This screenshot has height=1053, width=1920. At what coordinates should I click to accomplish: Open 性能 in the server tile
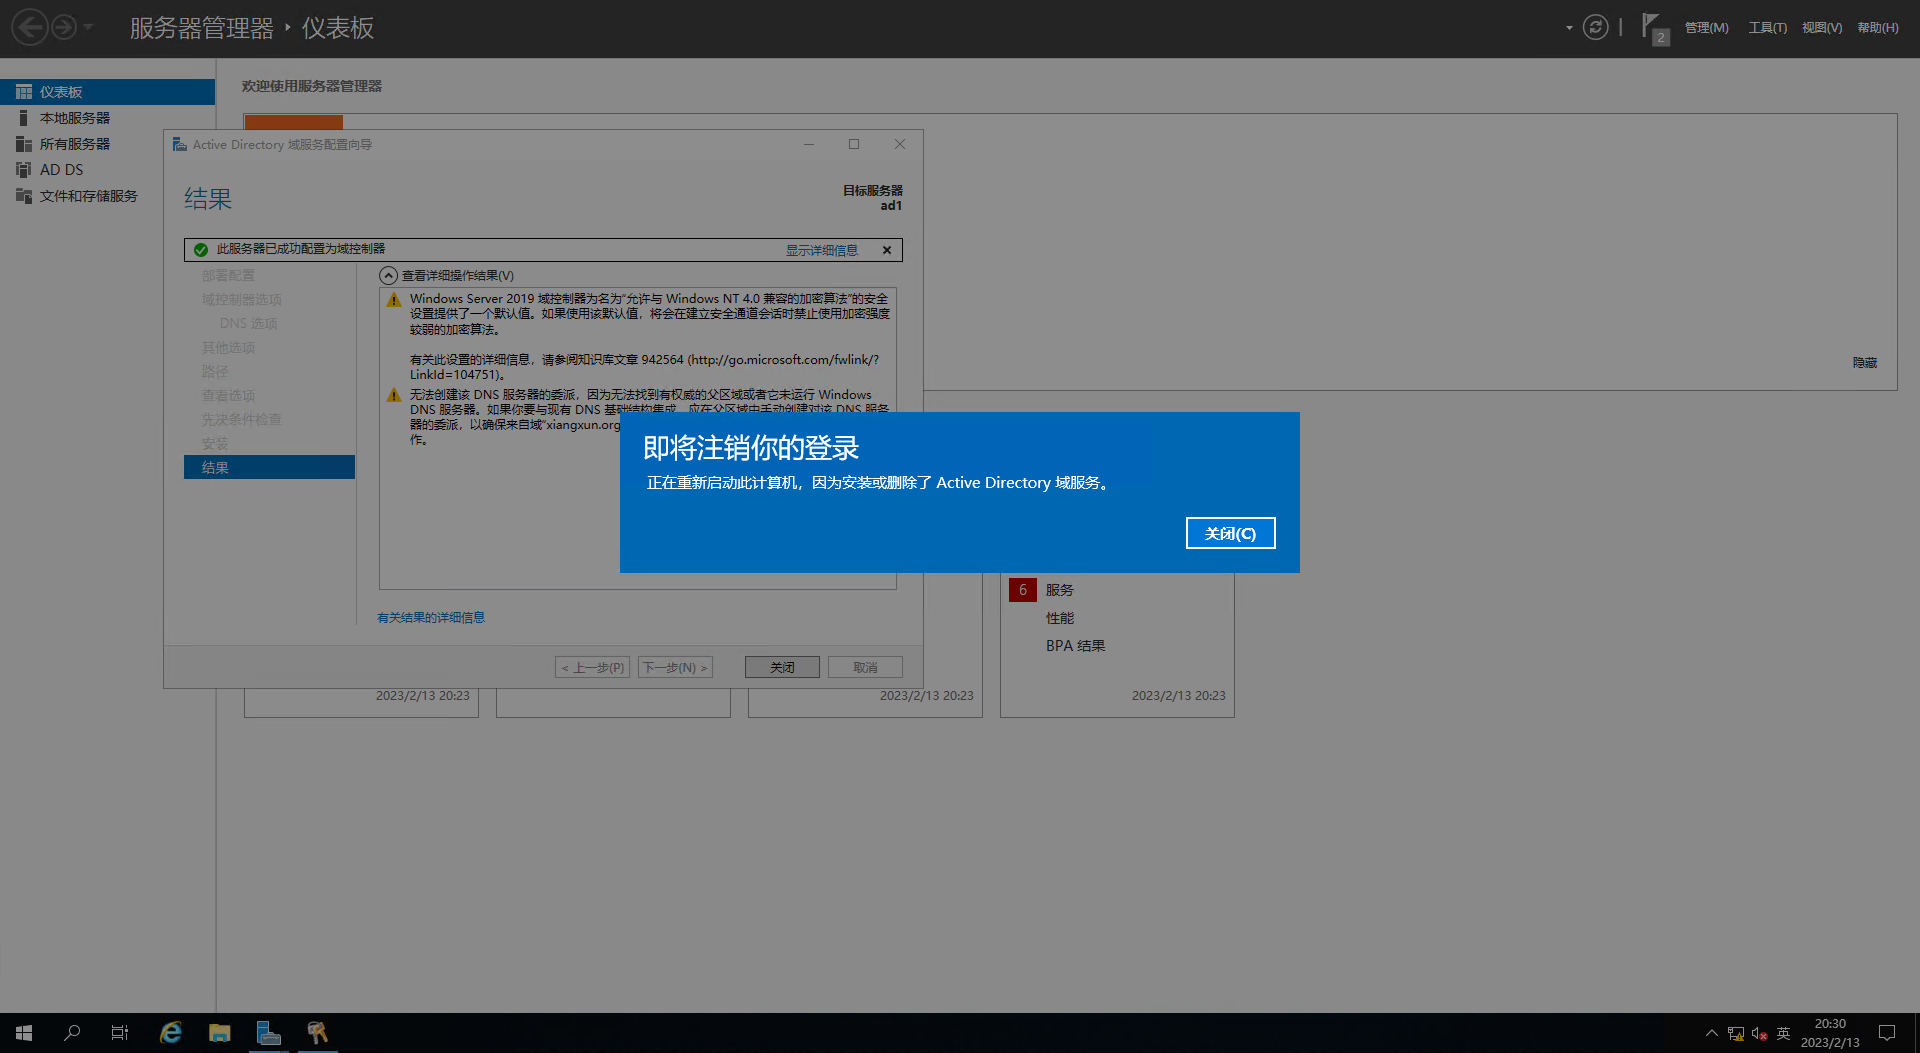tap(1059, 618)
